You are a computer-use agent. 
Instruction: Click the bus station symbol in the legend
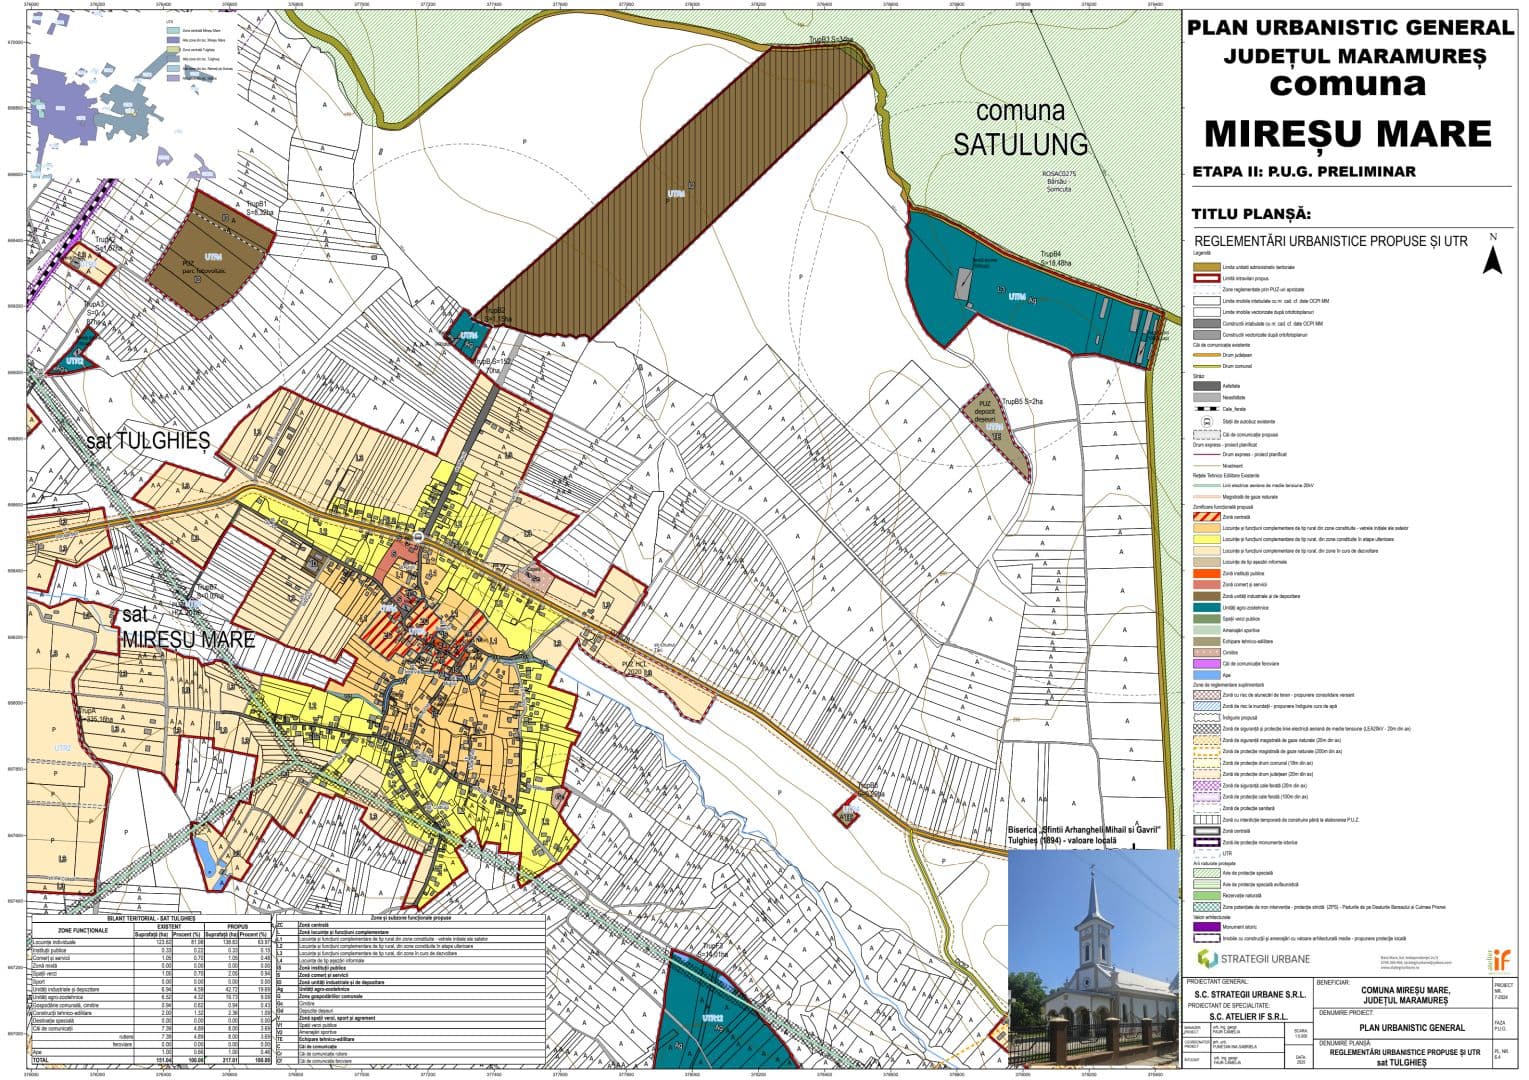[1207, 422]
